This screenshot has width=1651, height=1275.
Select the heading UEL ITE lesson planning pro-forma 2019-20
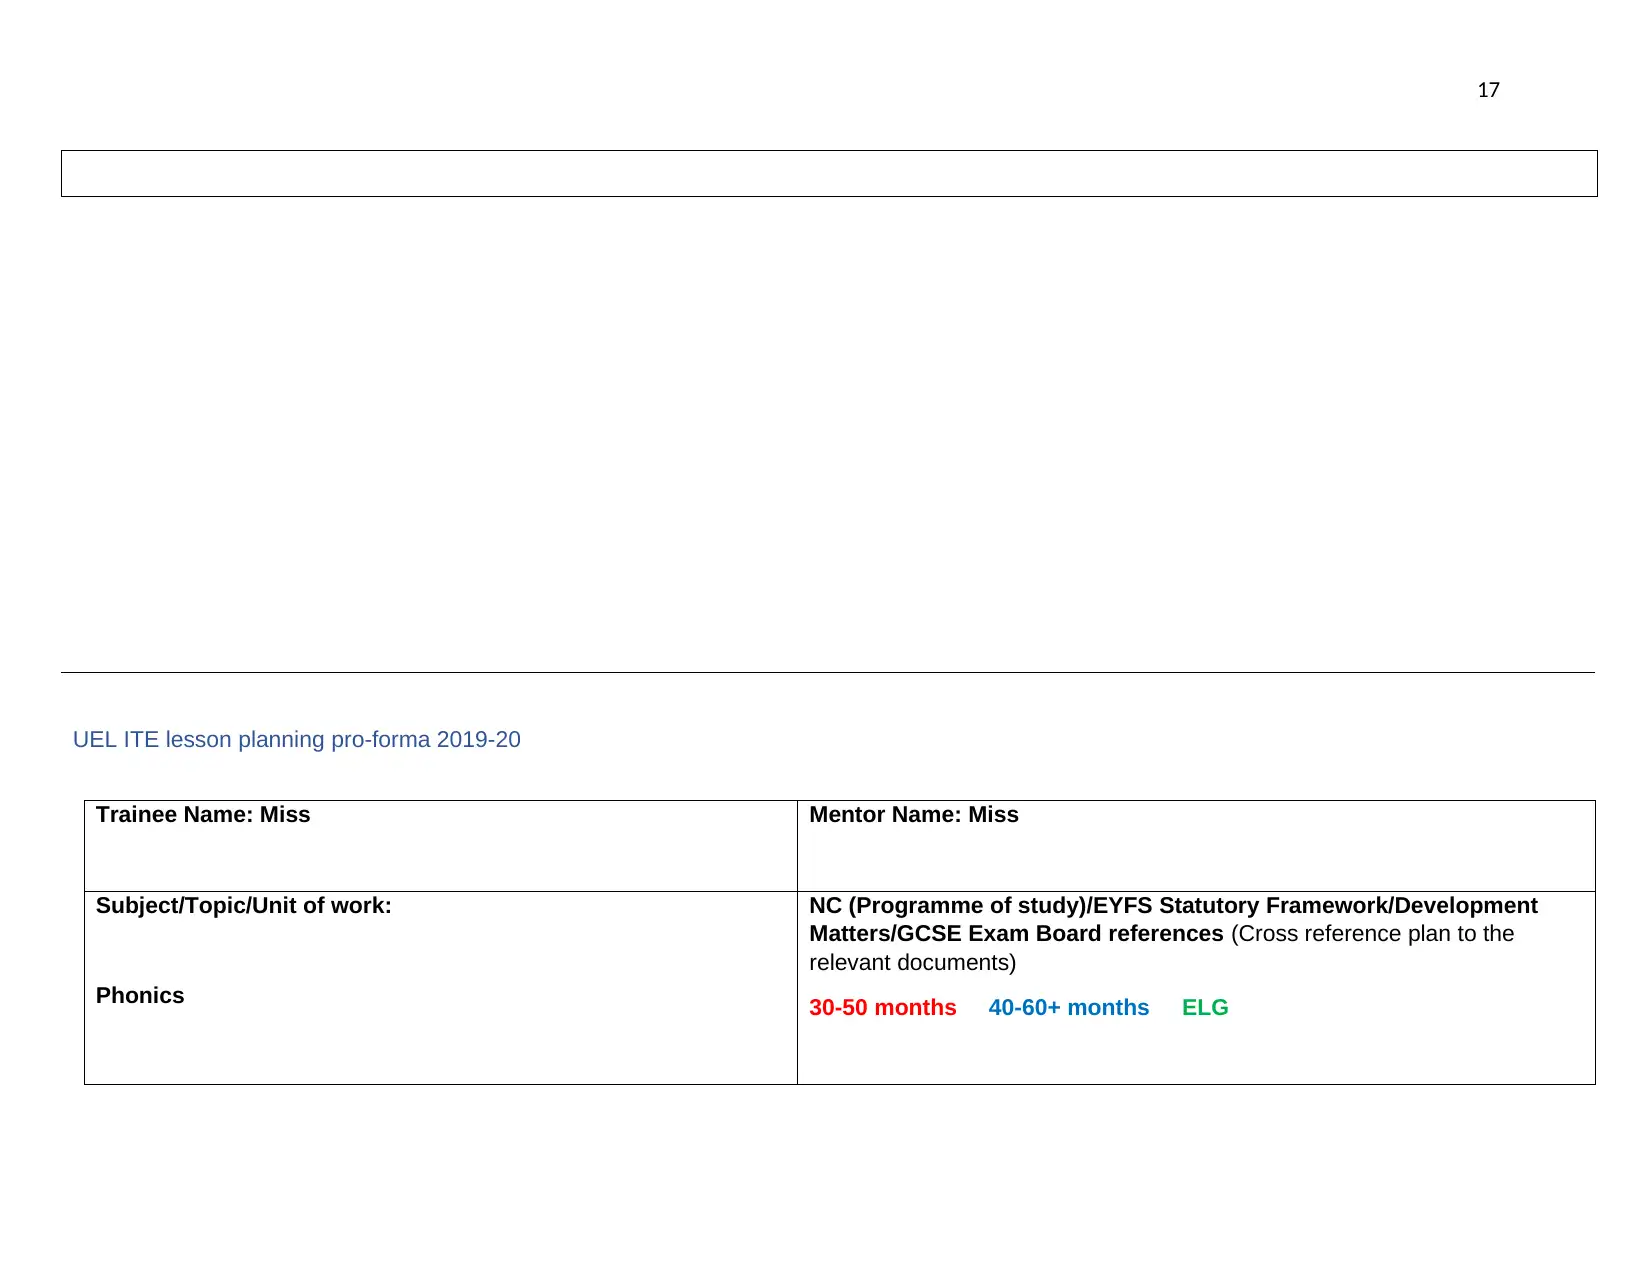tap(297, 739)
